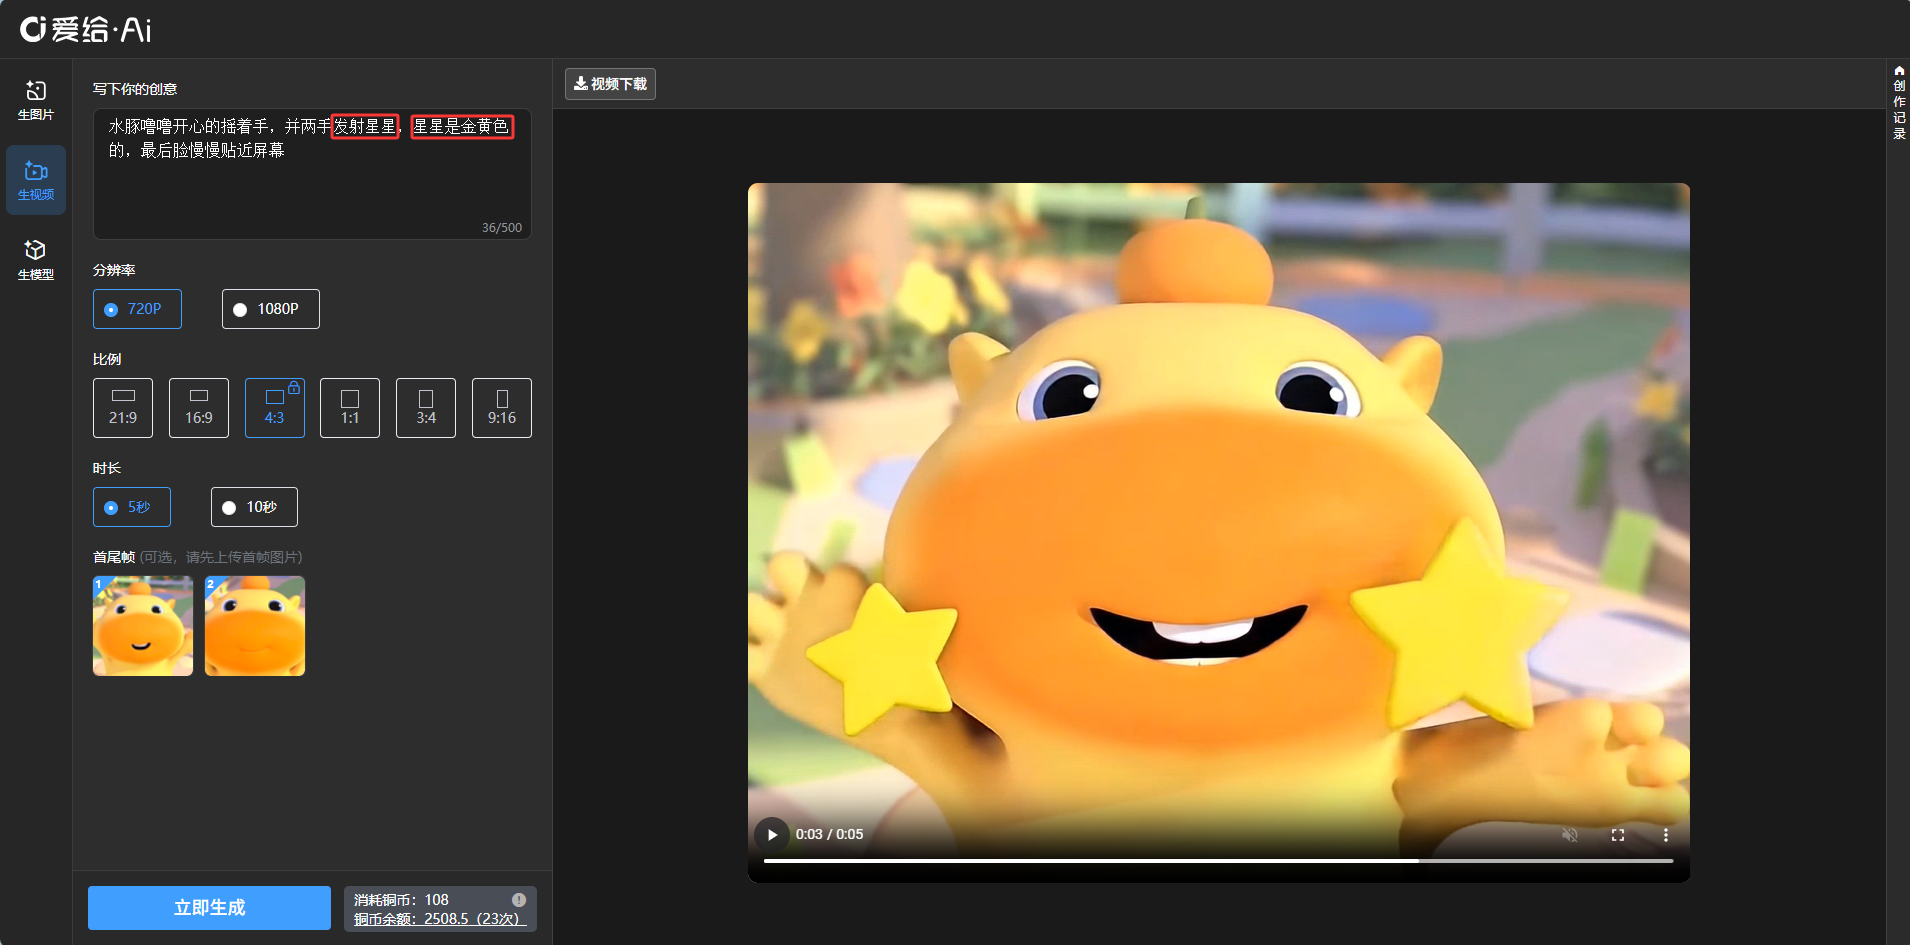Select 1080P resolution
Image resolution: width=1910 pixels, height=945 pixels.
point(271,309)
